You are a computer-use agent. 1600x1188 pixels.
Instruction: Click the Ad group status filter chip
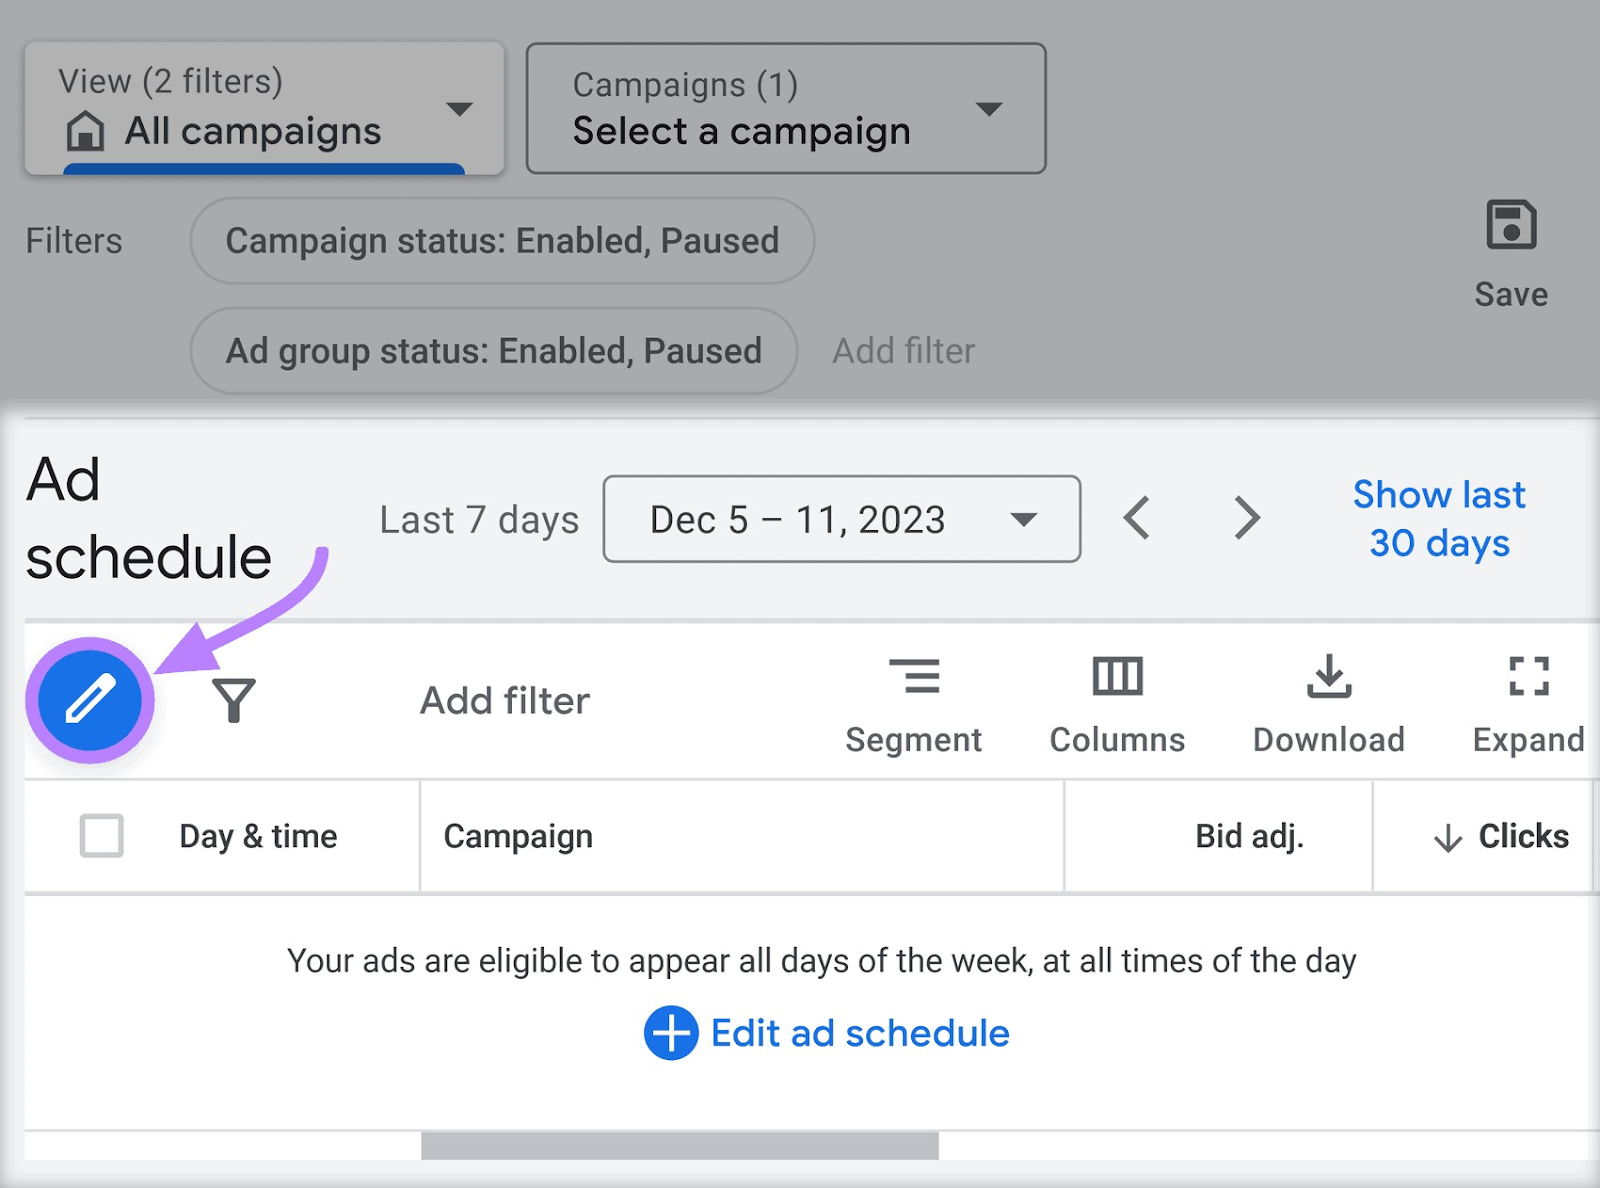point(492,351)
